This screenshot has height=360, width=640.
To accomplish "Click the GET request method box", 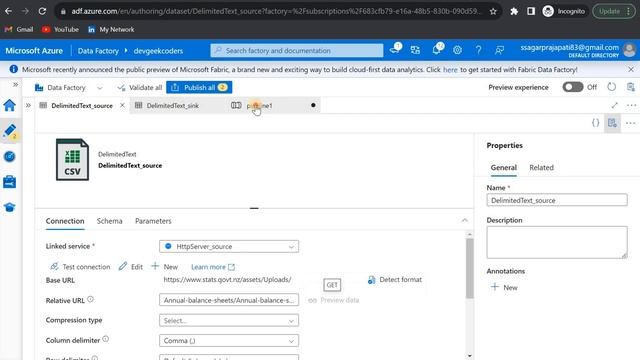I will [x=332, y=285].
